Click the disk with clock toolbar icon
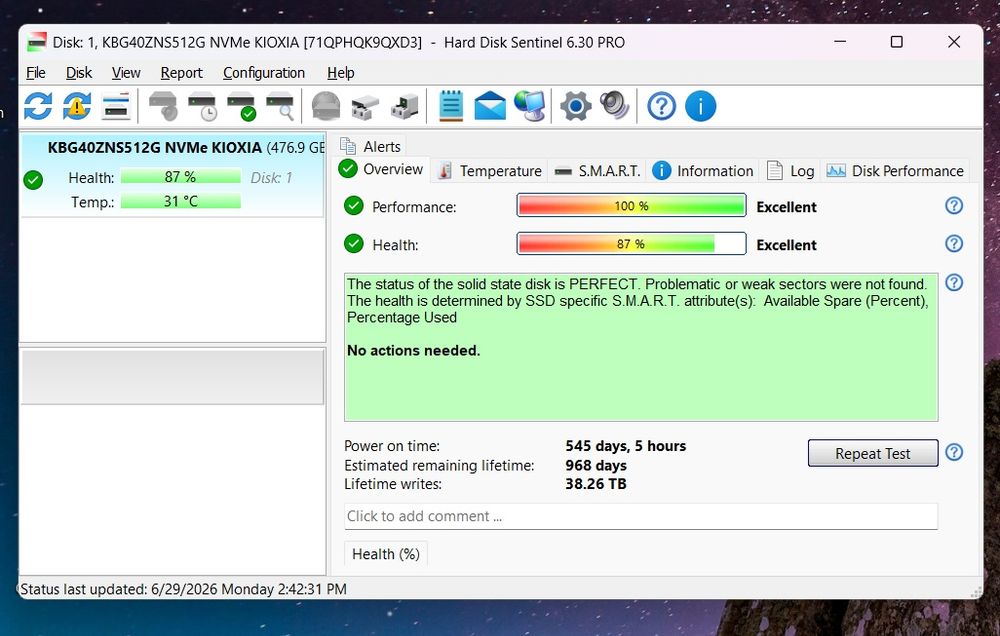The width and height of the screenshot is (1000, 636). pos(202,106)
